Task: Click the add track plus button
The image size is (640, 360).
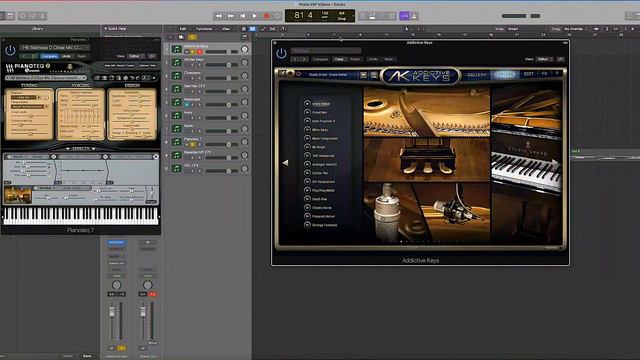Action: coord(170,37)
